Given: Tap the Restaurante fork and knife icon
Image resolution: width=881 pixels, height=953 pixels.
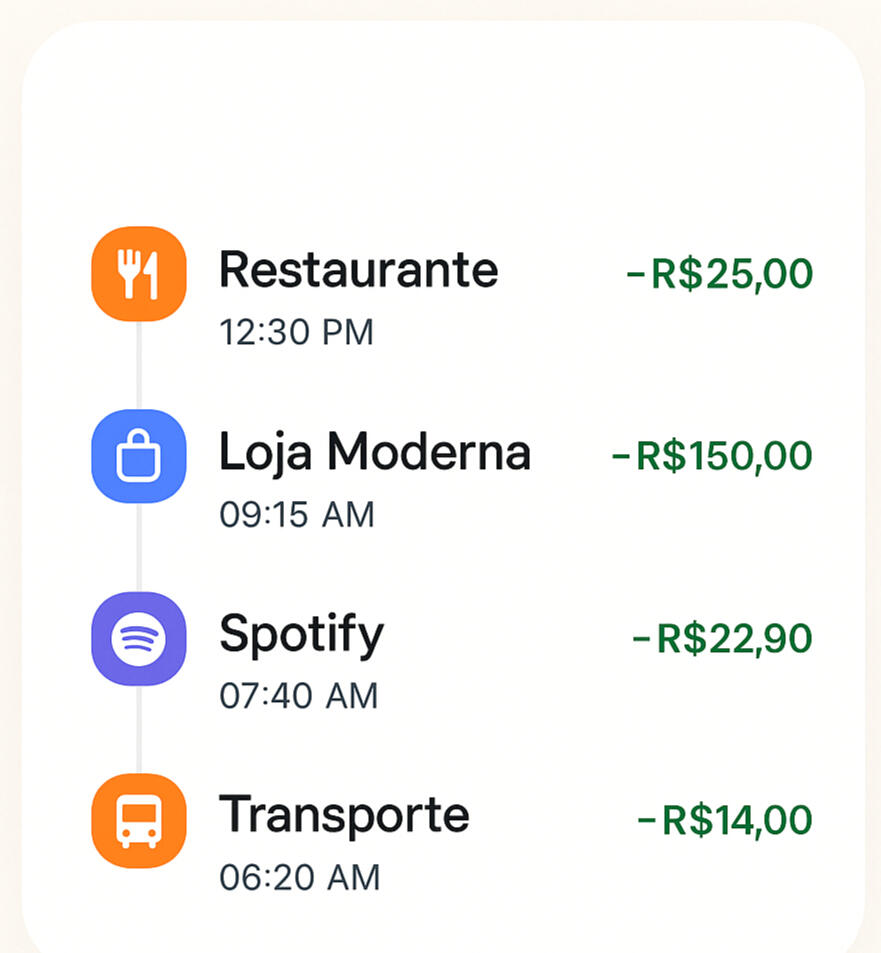Looking at the screenshot, I should [138, 274].
